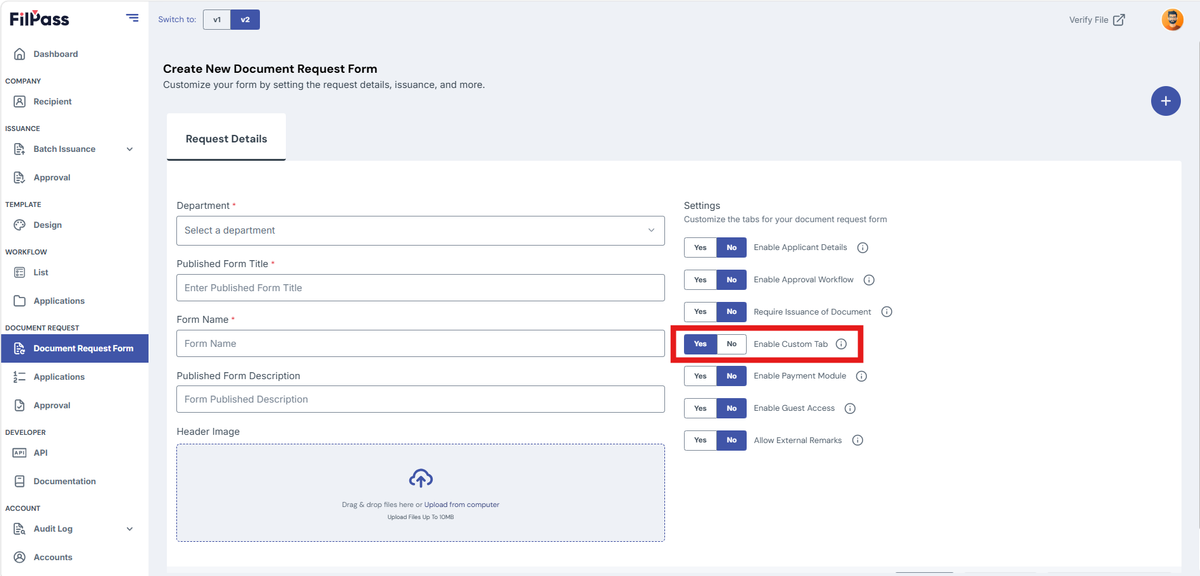This screenshot has height=576, width=1200.
Task: Click info icon beside Enable Payment Module
Action: [x=861, y=376]
